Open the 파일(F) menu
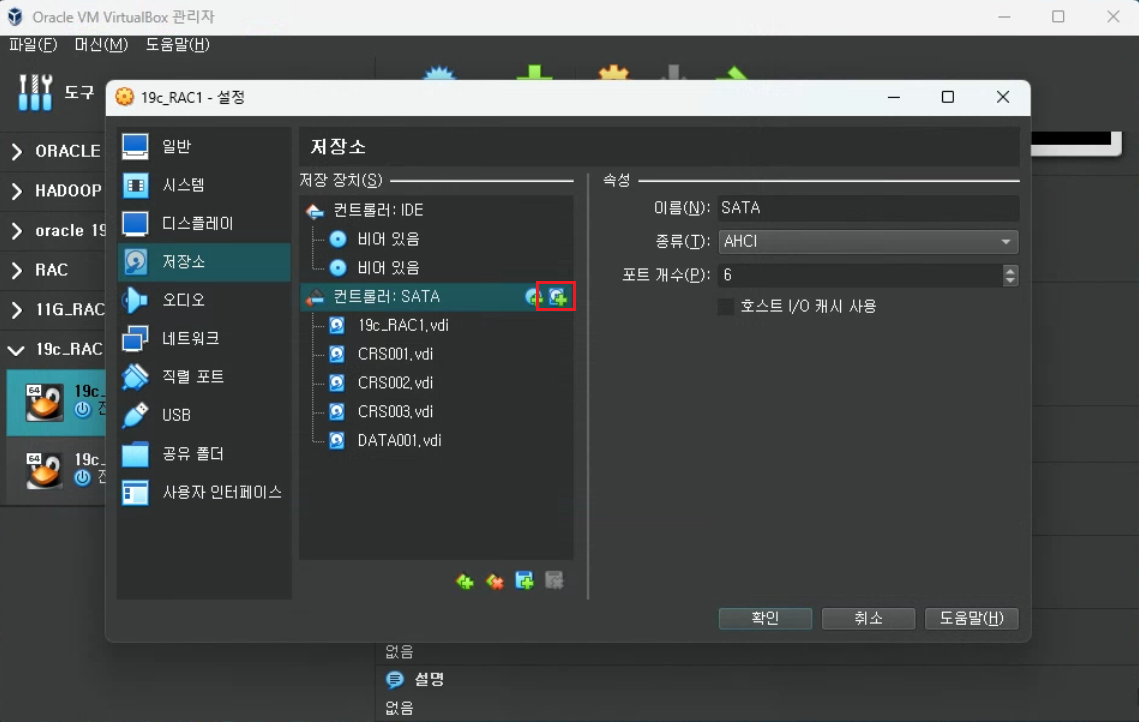The image size is (1139, 722). point(33,44)
